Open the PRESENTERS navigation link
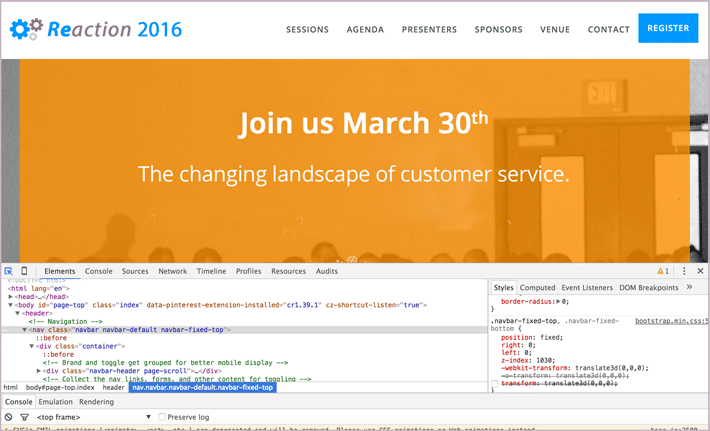The image size is (710, 431). point(429,29)
